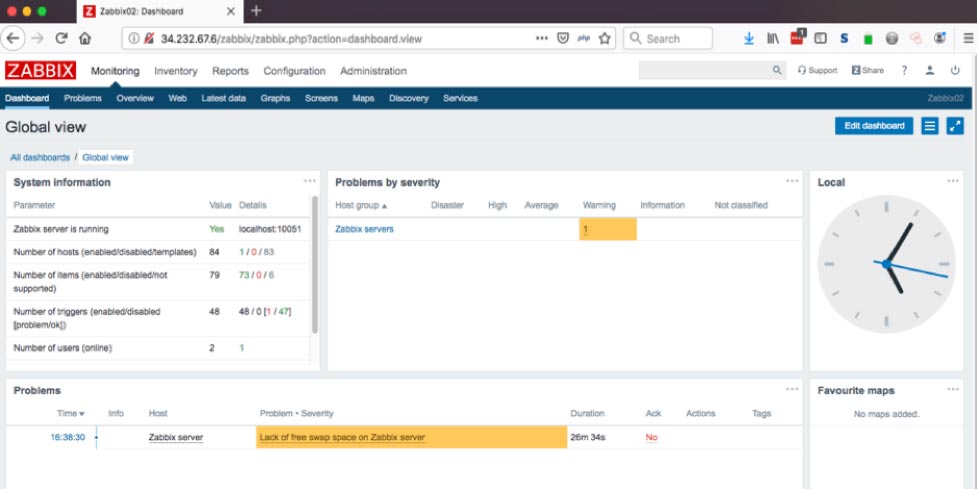Open the Reports menu
Screen dimensions: 977x489
click(231, 71)
